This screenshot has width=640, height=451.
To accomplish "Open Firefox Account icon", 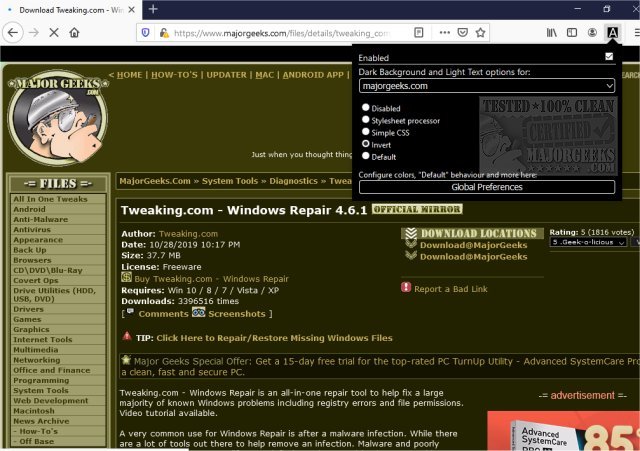I will click(x=592, y=33).
